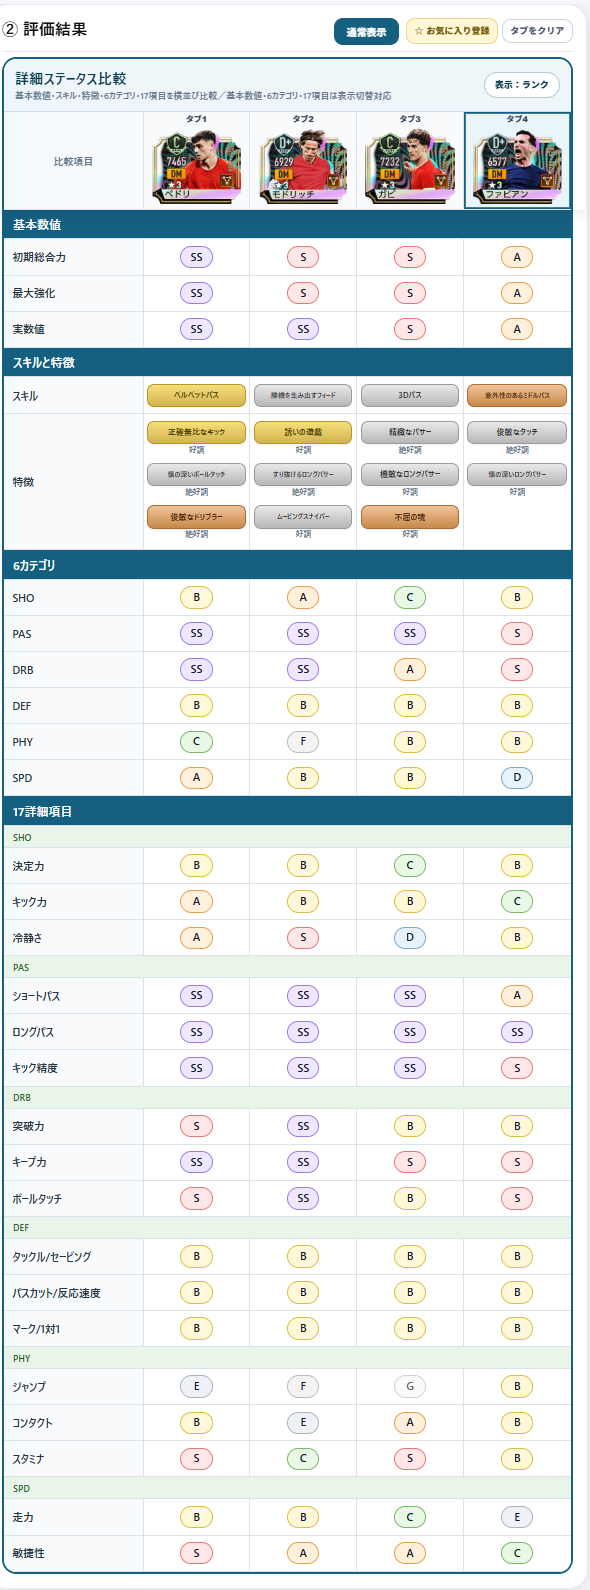Click the 3Dパス skill badge

point(410,396)
